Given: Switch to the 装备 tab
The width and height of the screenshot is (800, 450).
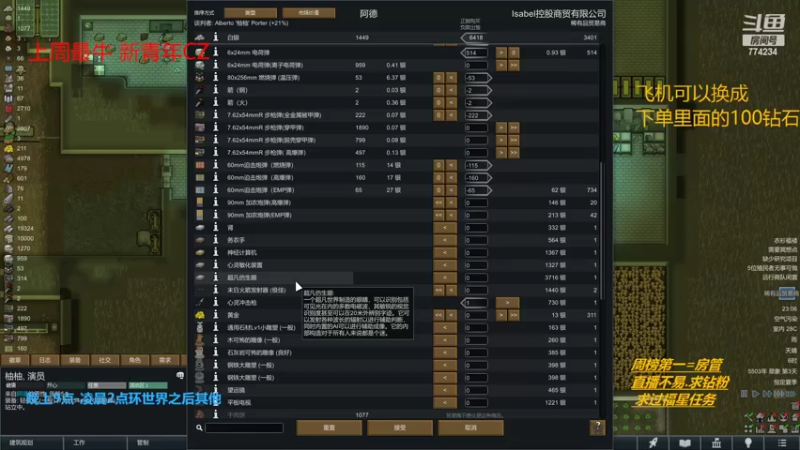Looking at the screenshot, I should click(x=75, y=360).
